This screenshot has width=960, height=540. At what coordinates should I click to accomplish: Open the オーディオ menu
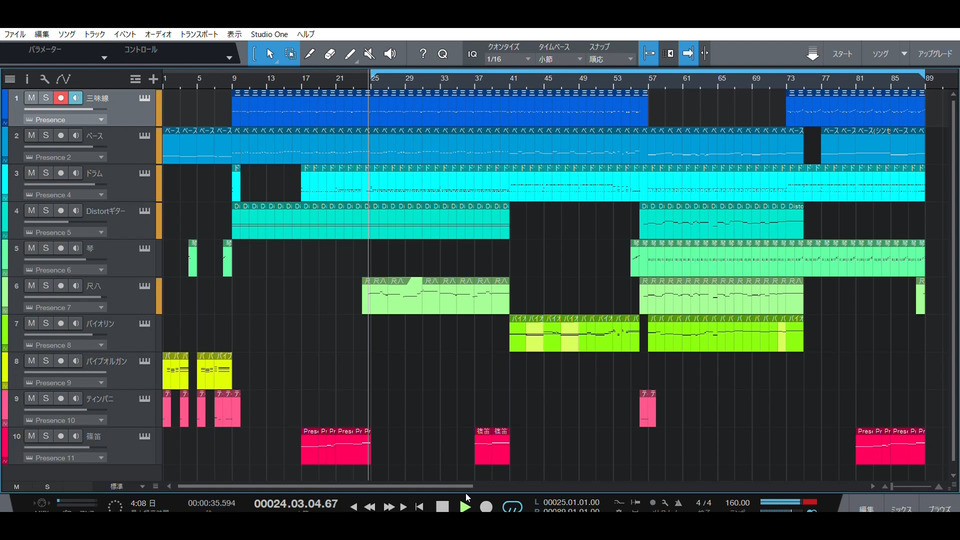[157, 34]
